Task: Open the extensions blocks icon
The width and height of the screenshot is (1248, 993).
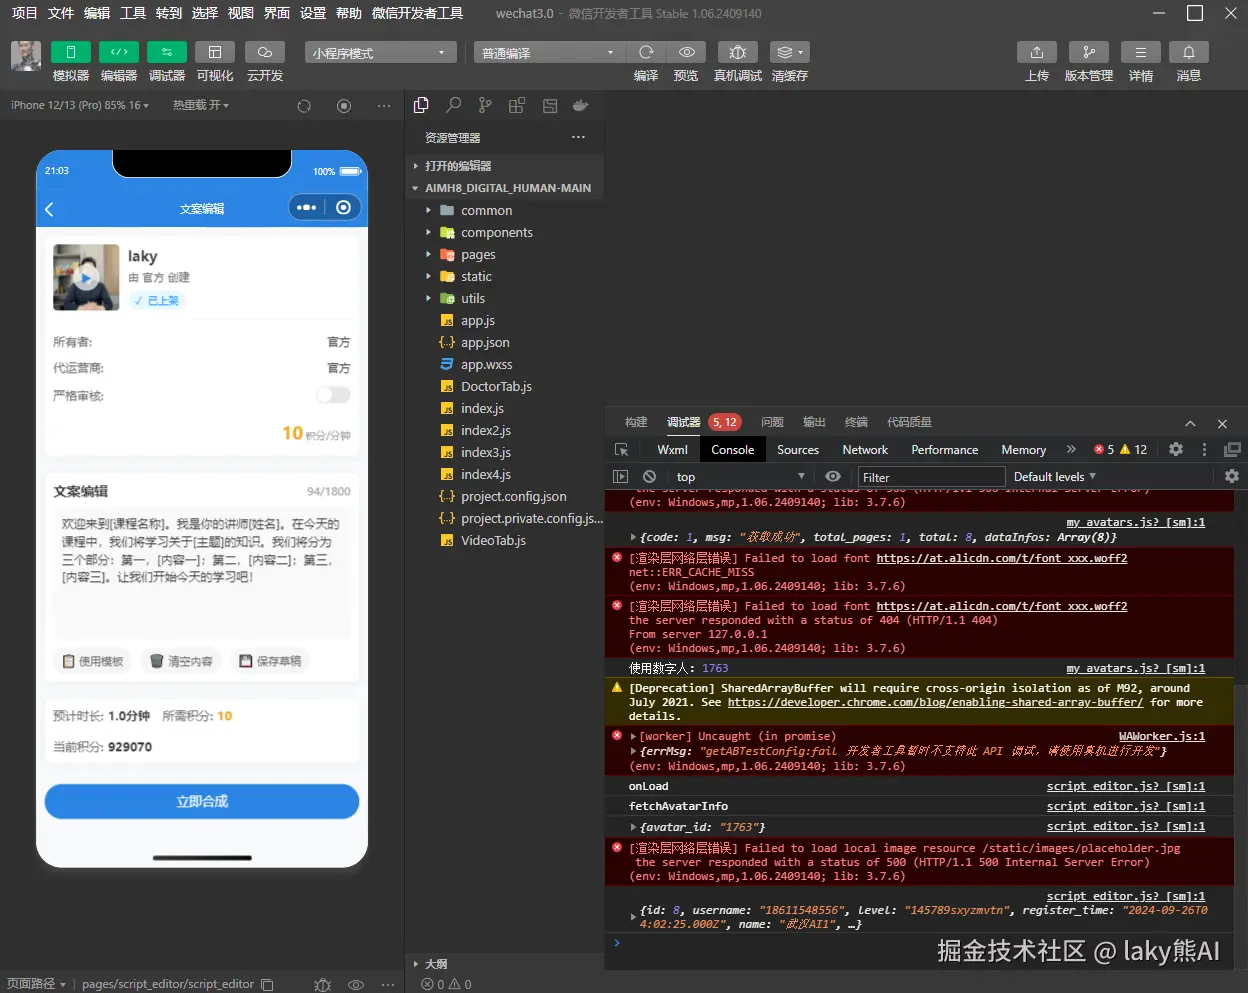Action: [x=517, y=105]
